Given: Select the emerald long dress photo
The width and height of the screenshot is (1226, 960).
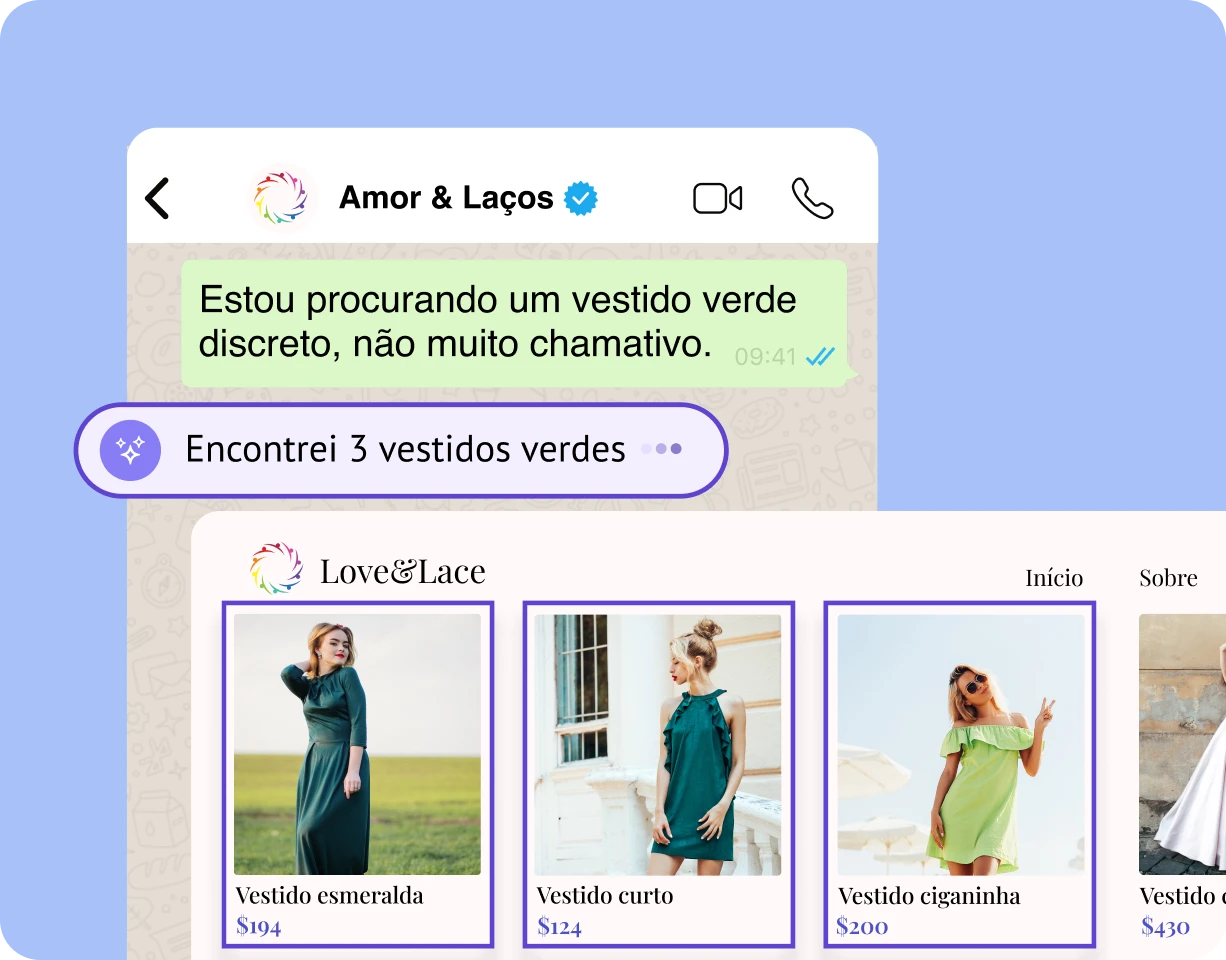Looking at the screenshot, I should click(357, 744).
